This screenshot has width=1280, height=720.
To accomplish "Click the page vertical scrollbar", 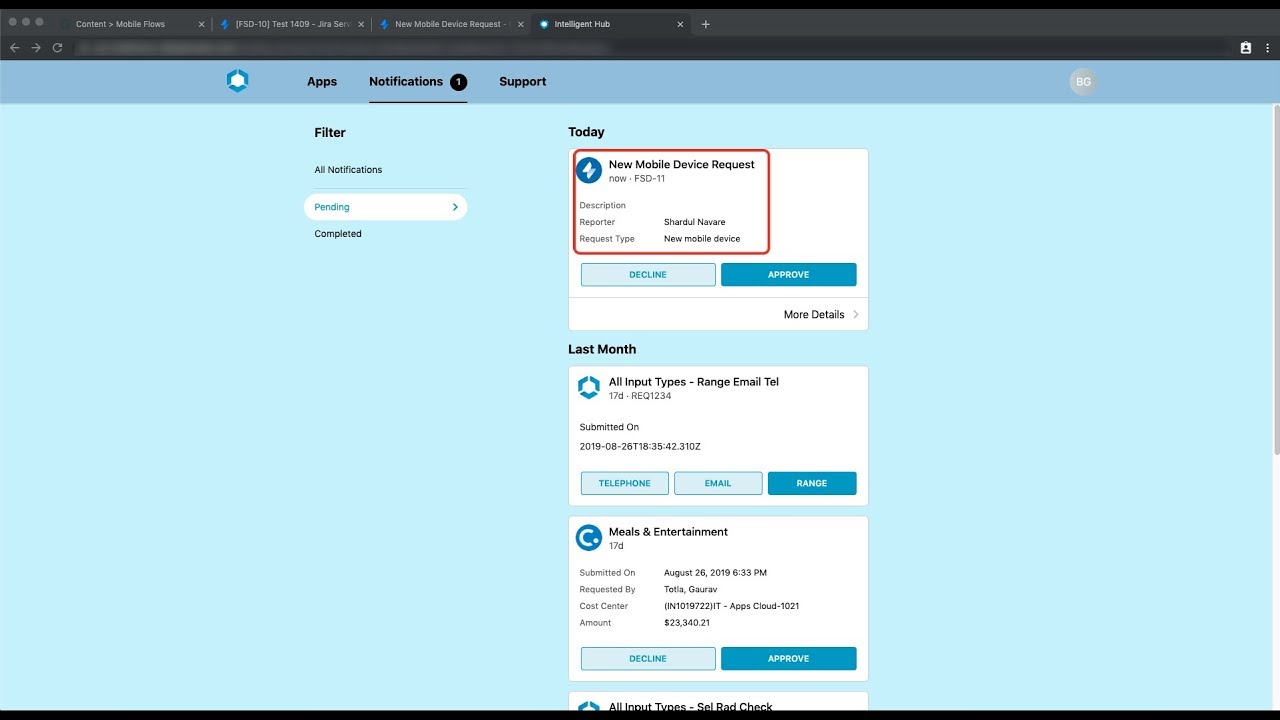I will [x=1273, y=280].
